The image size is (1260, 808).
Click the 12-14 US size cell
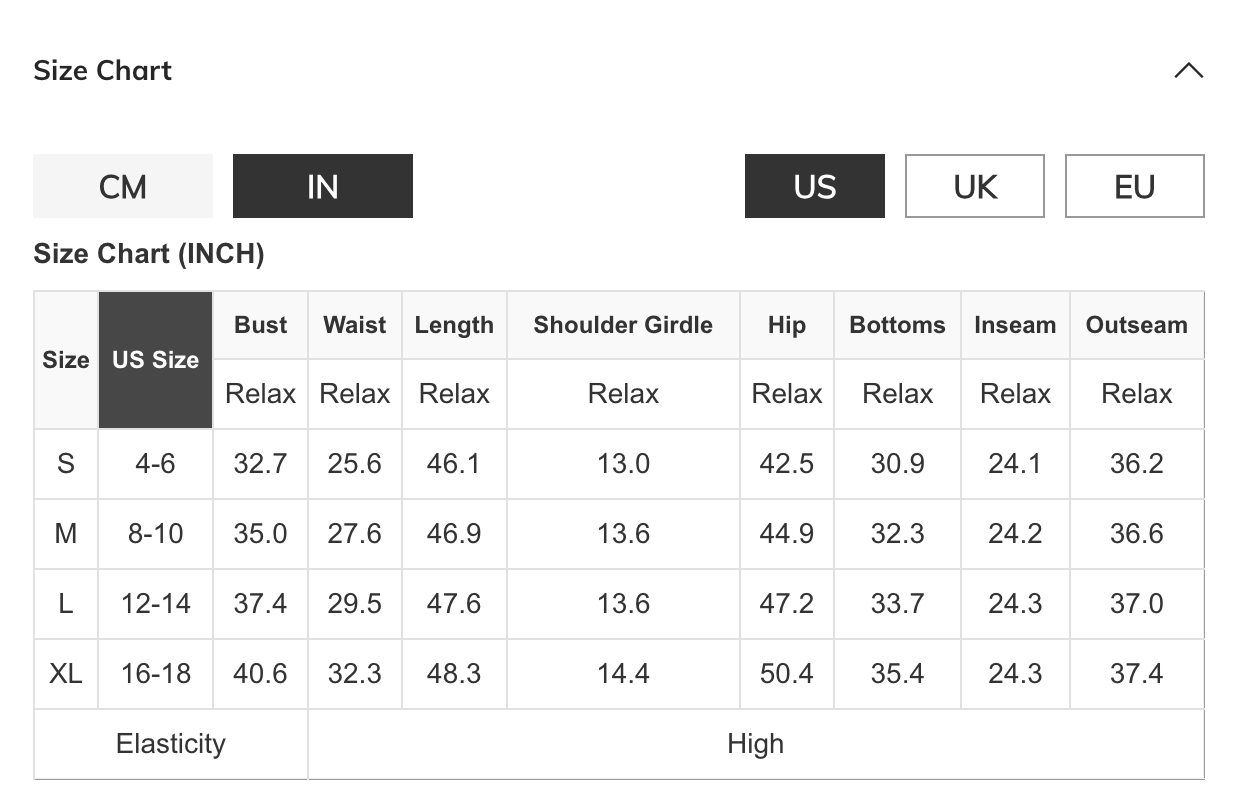(x=155, y=604)
